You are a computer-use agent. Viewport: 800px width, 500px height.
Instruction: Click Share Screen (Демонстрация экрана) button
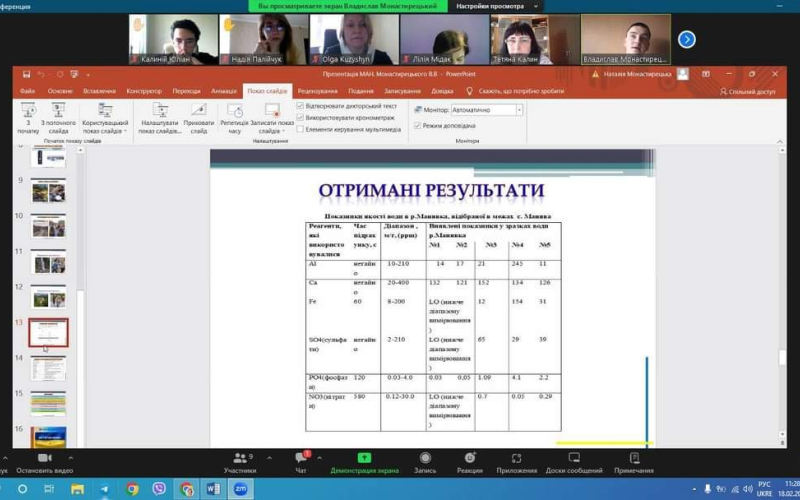pos(364,462)
